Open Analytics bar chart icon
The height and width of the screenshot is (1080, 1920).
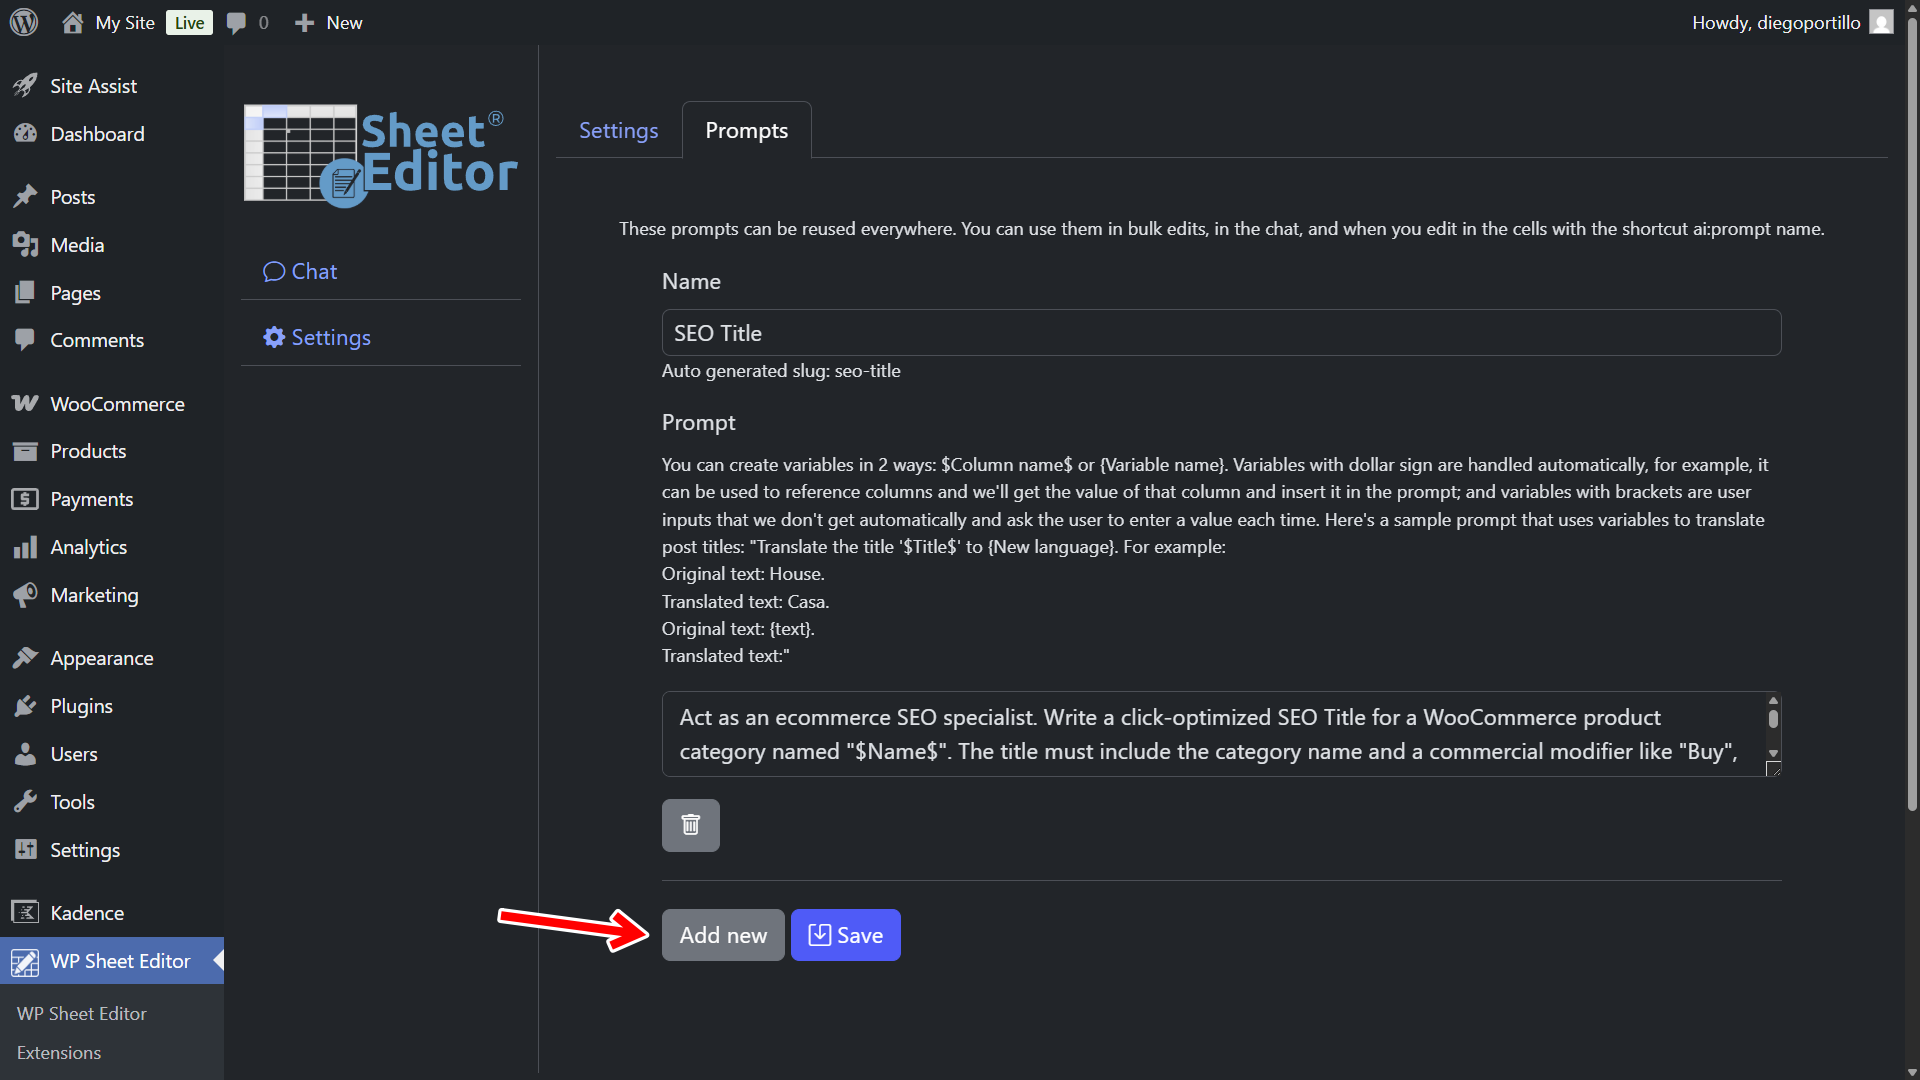tap(25, 547)
